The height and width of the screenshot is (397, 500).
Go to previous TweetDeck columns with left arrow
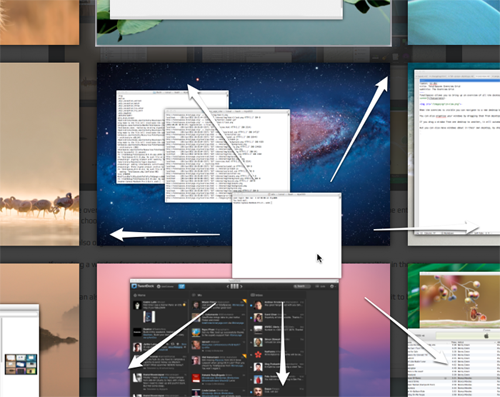pos(228,286)
